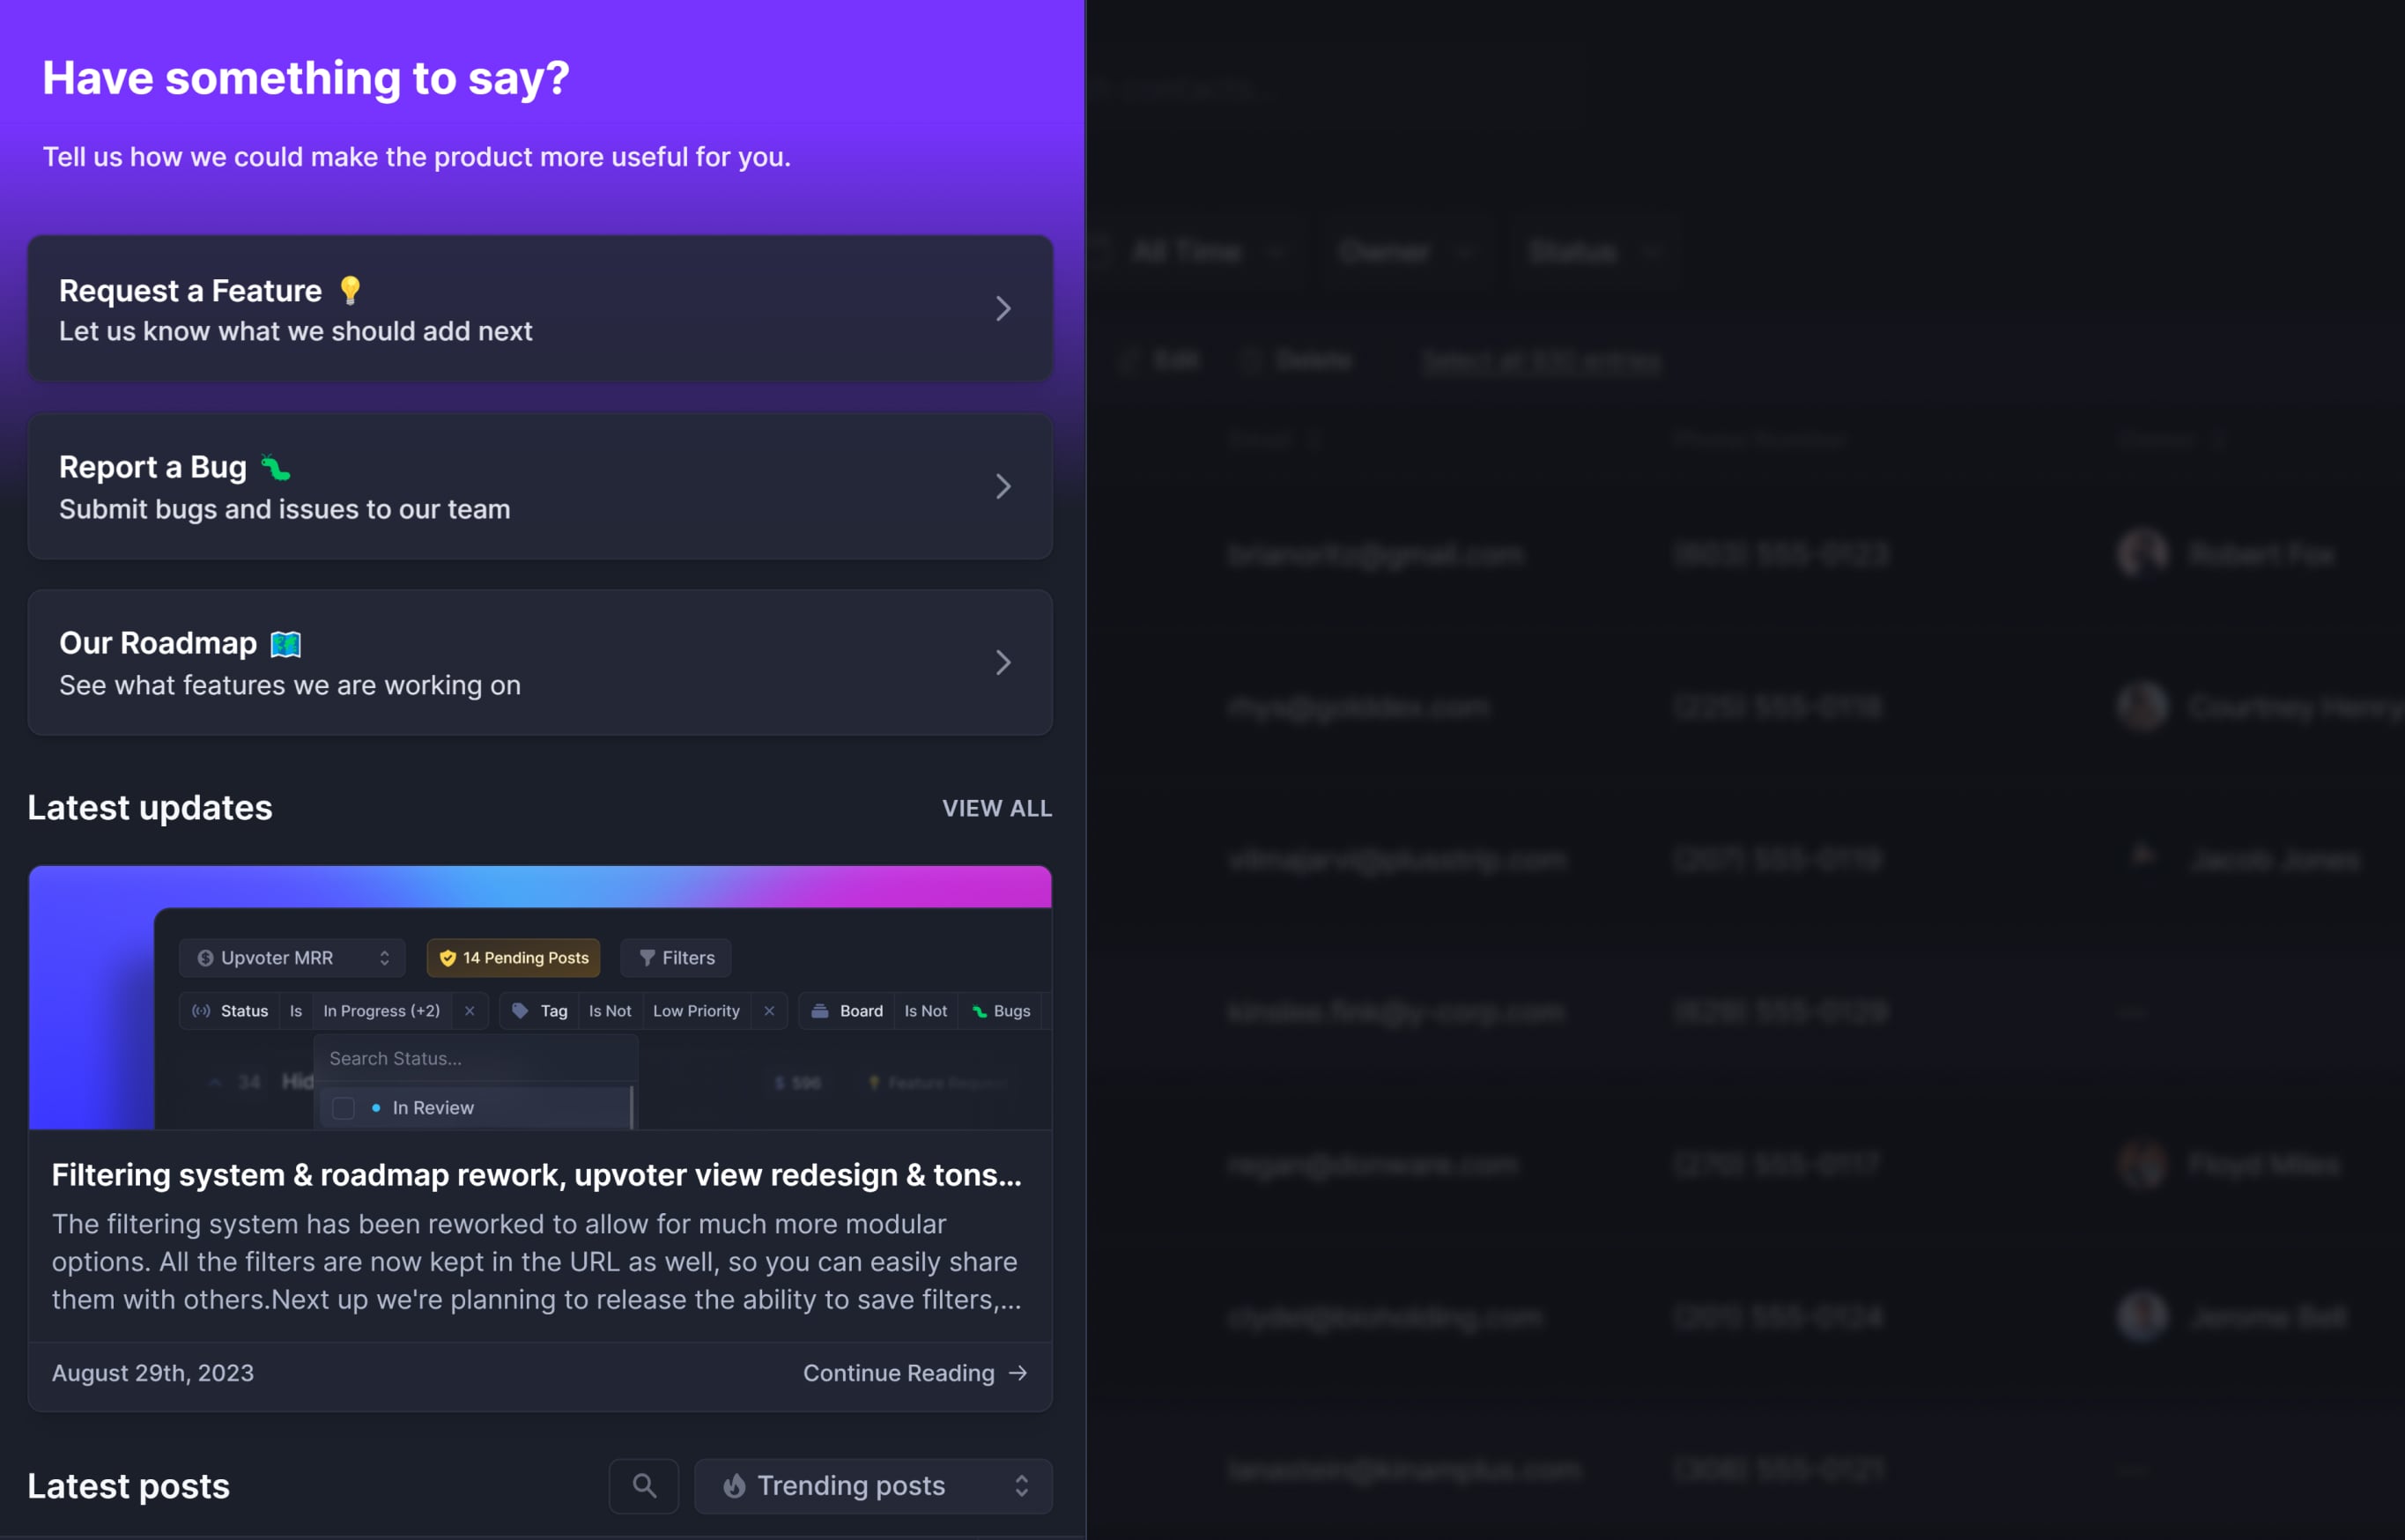
Task: Open the Report a Bug card
Action: coord(540,487)
